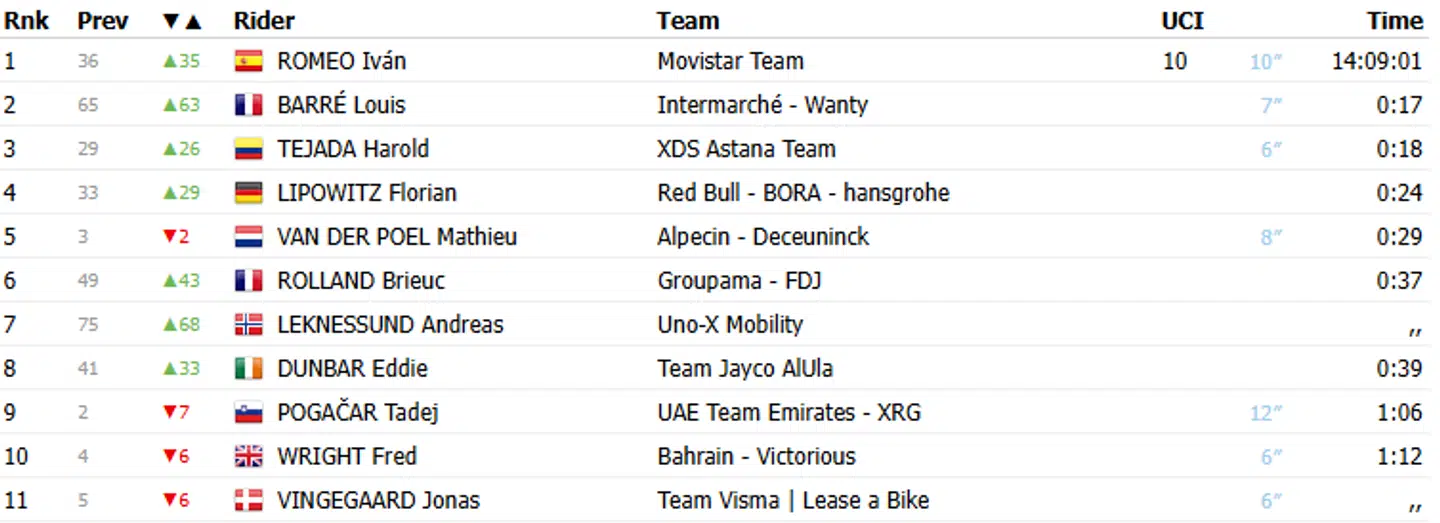
Task: Open rider page for BARRÉ Louis
Action: [x=341, y=105]
